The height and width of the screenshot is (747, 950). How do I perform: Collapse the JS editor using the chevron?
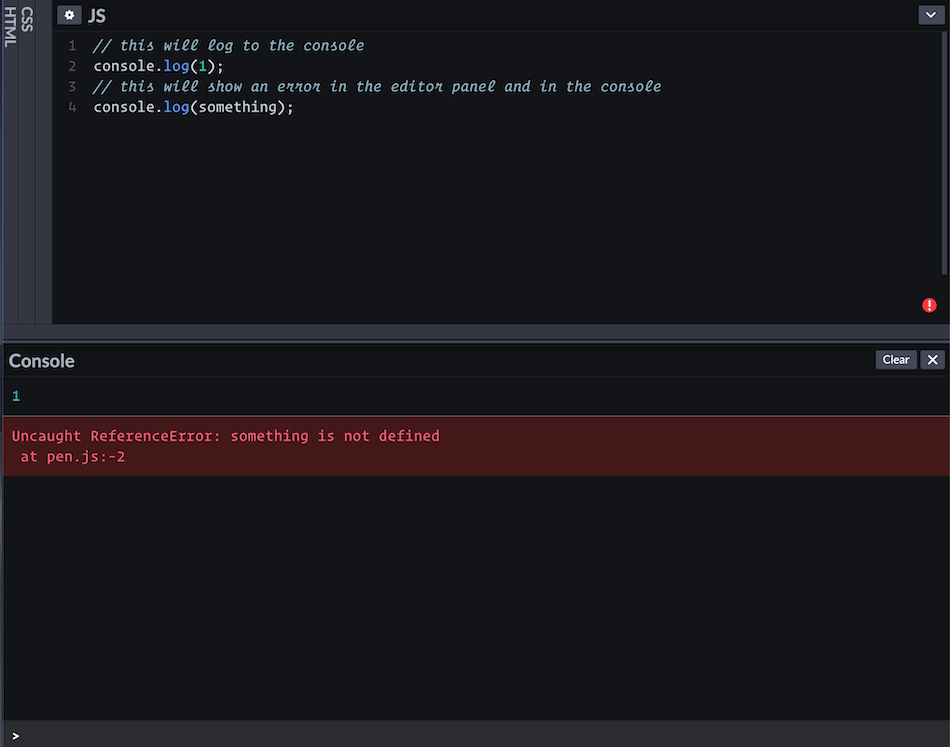pyautogui.click(x=930, y=14)
